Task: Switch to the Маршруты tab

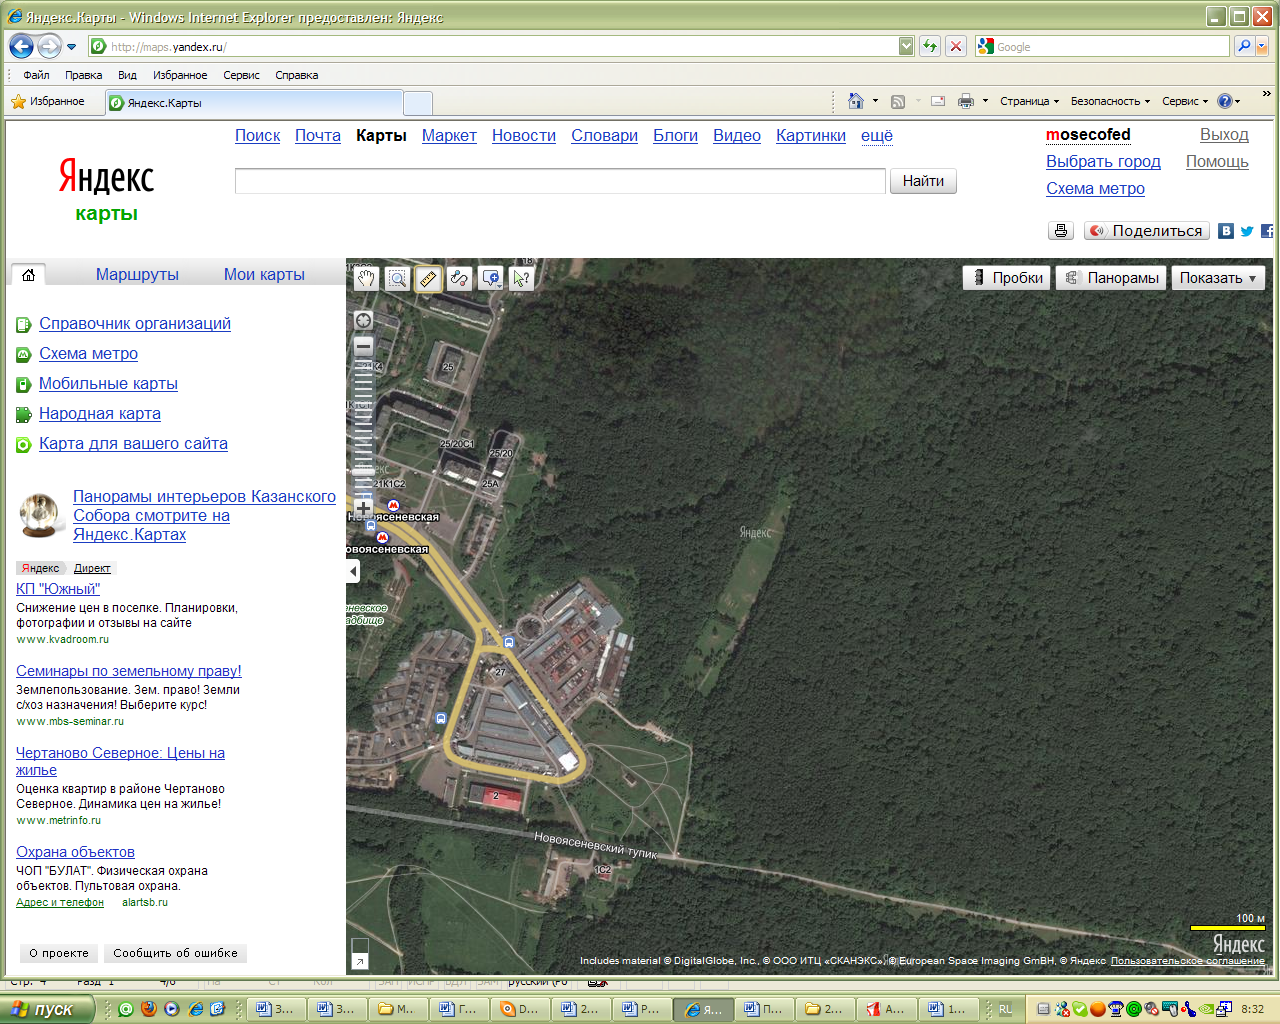Action: (x=137, y=274)
